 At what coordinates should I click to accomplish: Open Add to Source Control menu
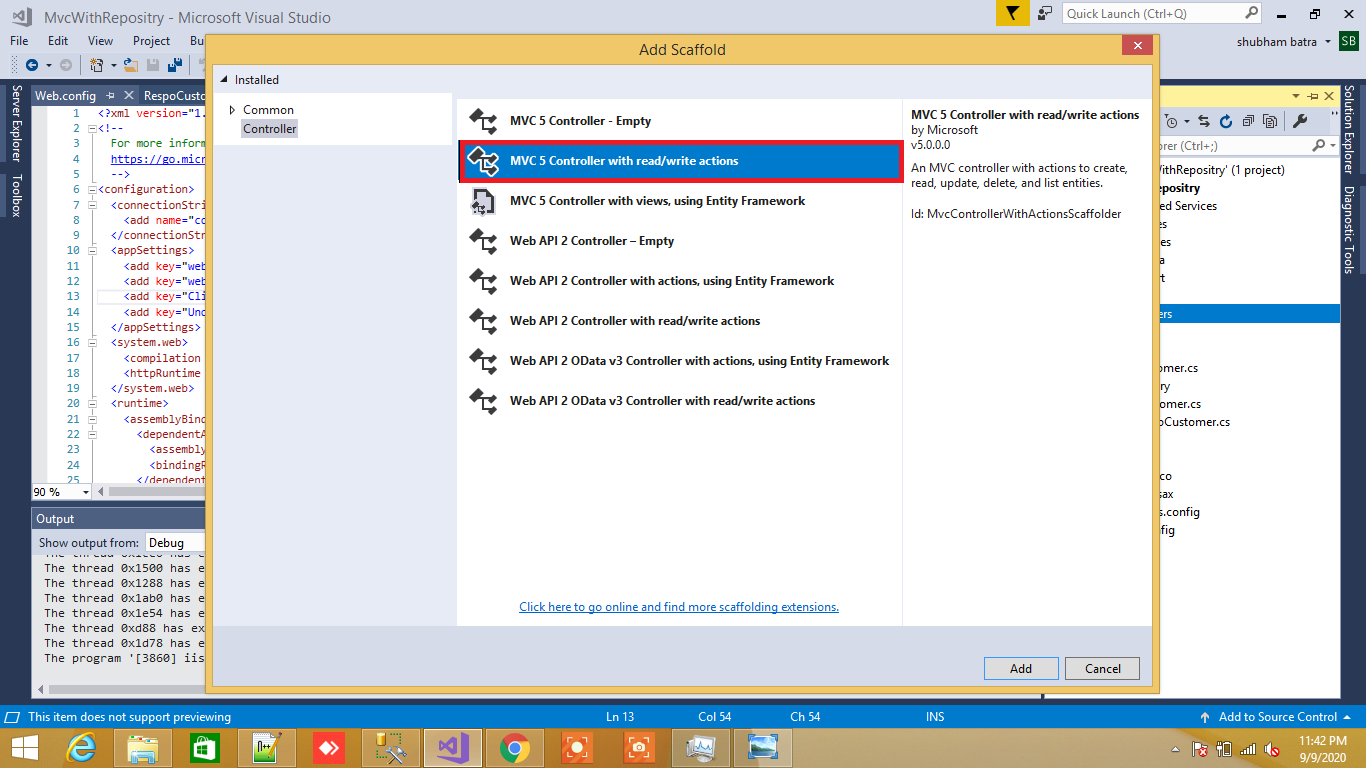point(1276,717)
